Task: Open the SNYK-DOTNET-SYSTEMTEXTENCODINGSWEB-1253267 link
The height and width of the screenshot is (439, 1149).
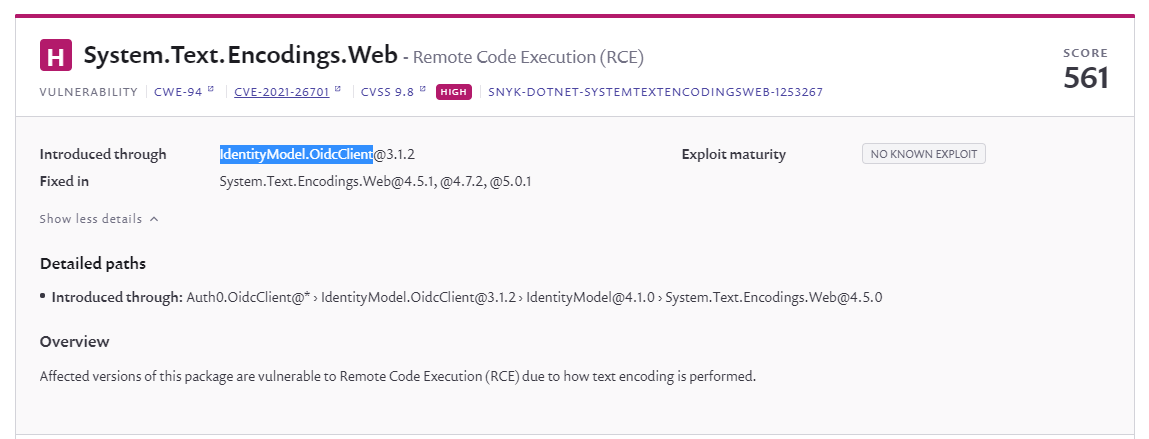Action: 655,92
